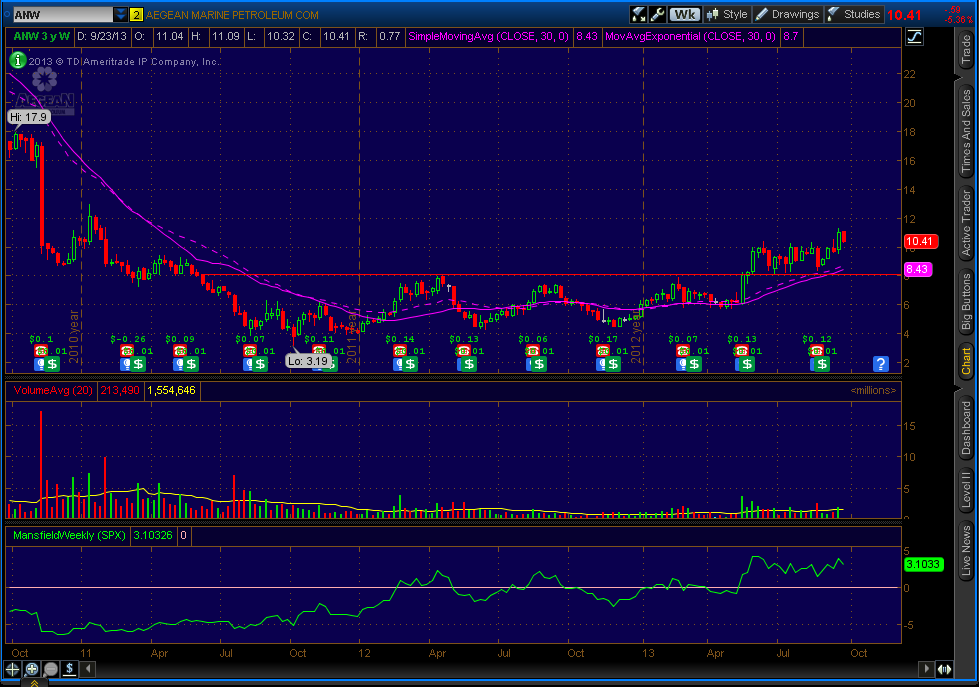The width and height of the screenshot is (979, 687).
Task: Toggle the dollar sign price axis button
Action: pos(67,669)
